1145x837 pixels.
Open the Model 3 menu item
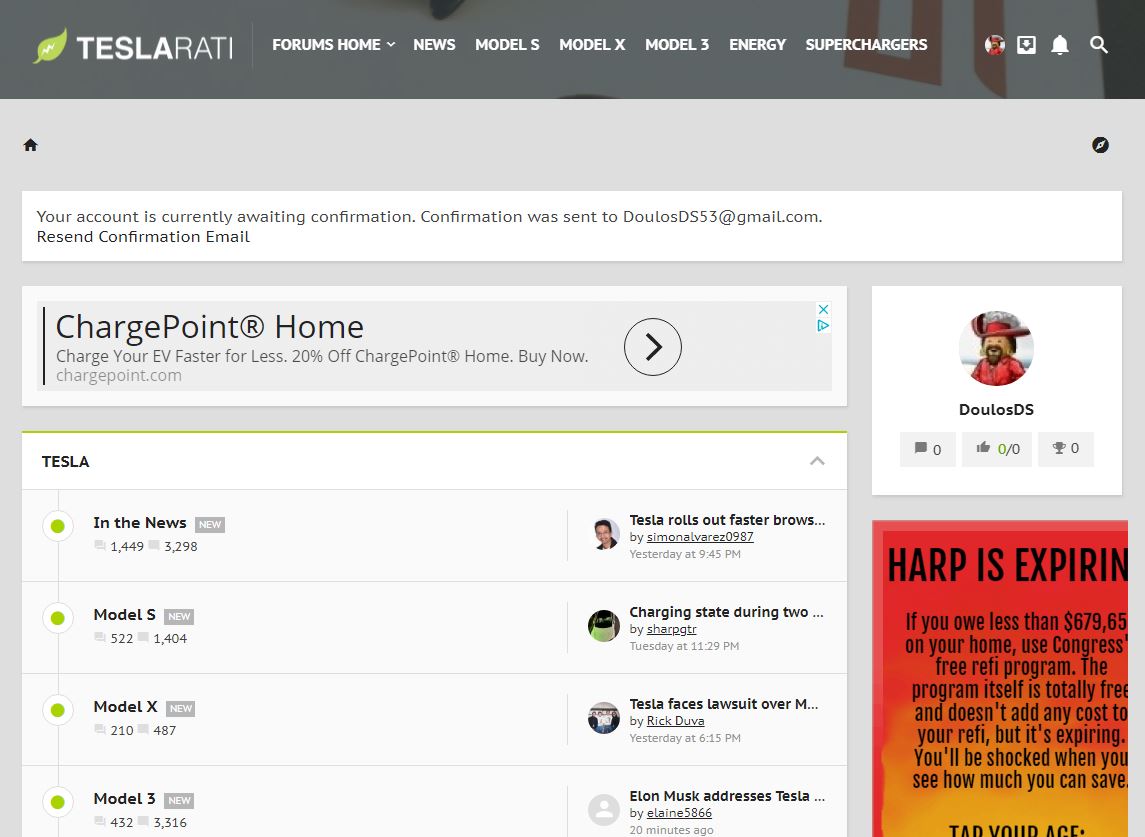click(677, 45)
